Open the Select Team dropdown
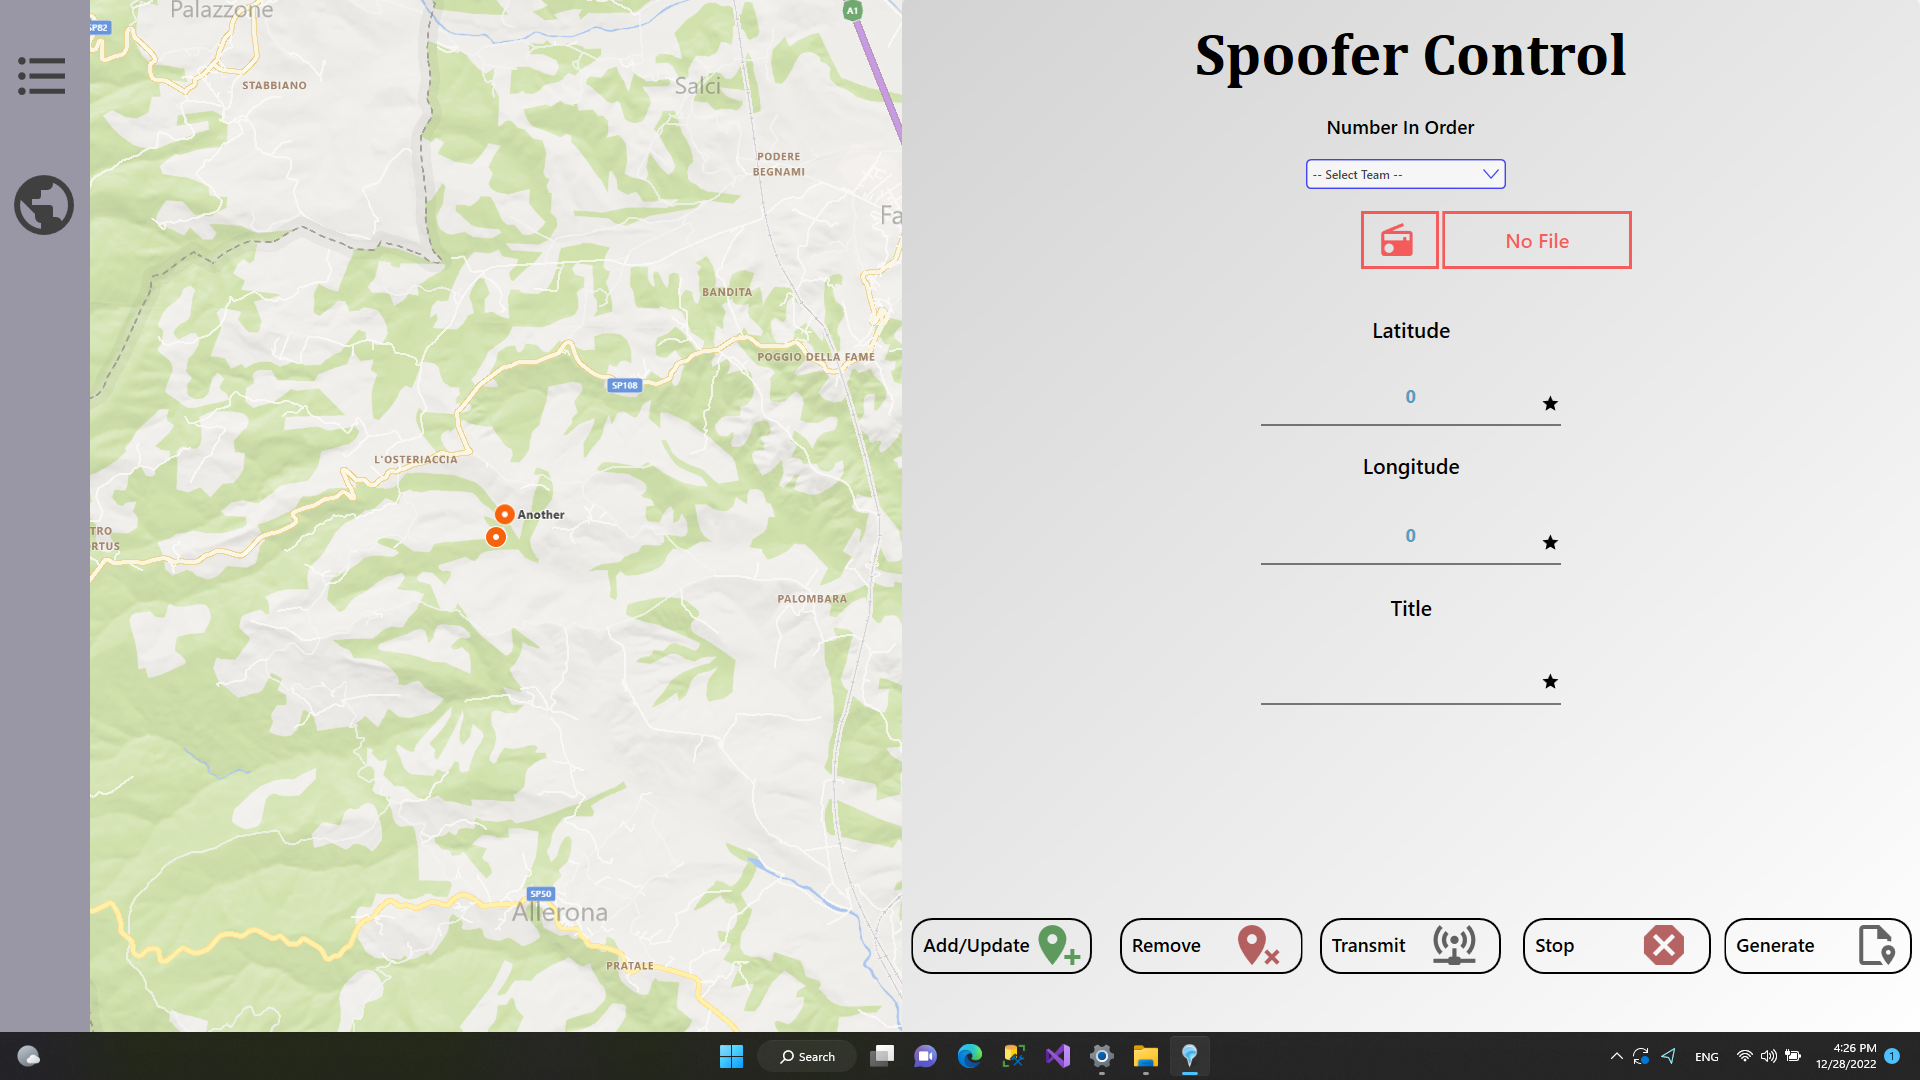Image resolution: width=1920 pixels, height=1080 pixels. point(1405,174)
